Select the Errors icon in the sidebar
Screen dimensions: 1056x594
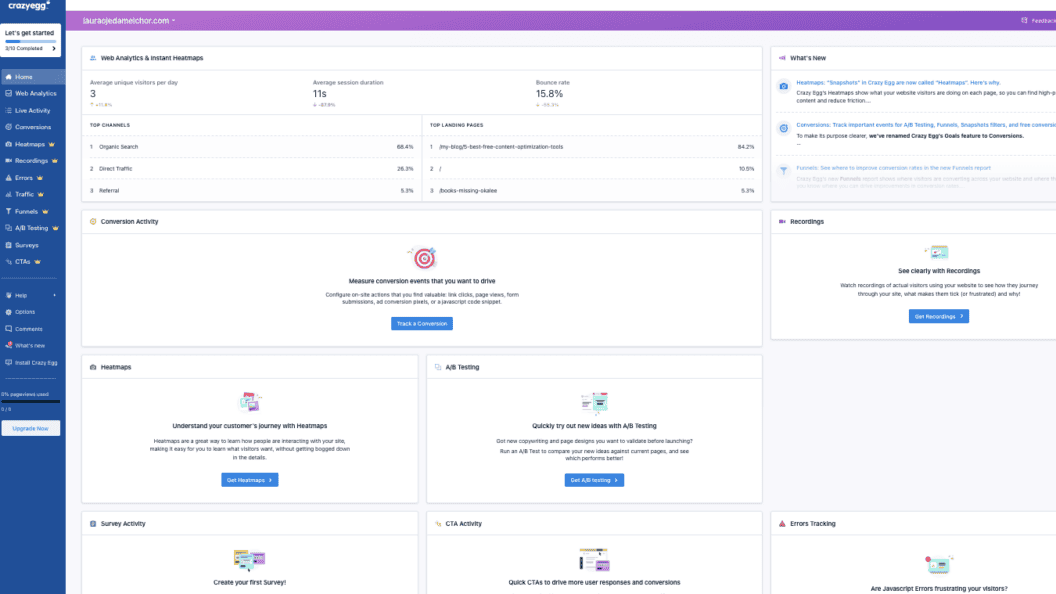coord(10,177)
